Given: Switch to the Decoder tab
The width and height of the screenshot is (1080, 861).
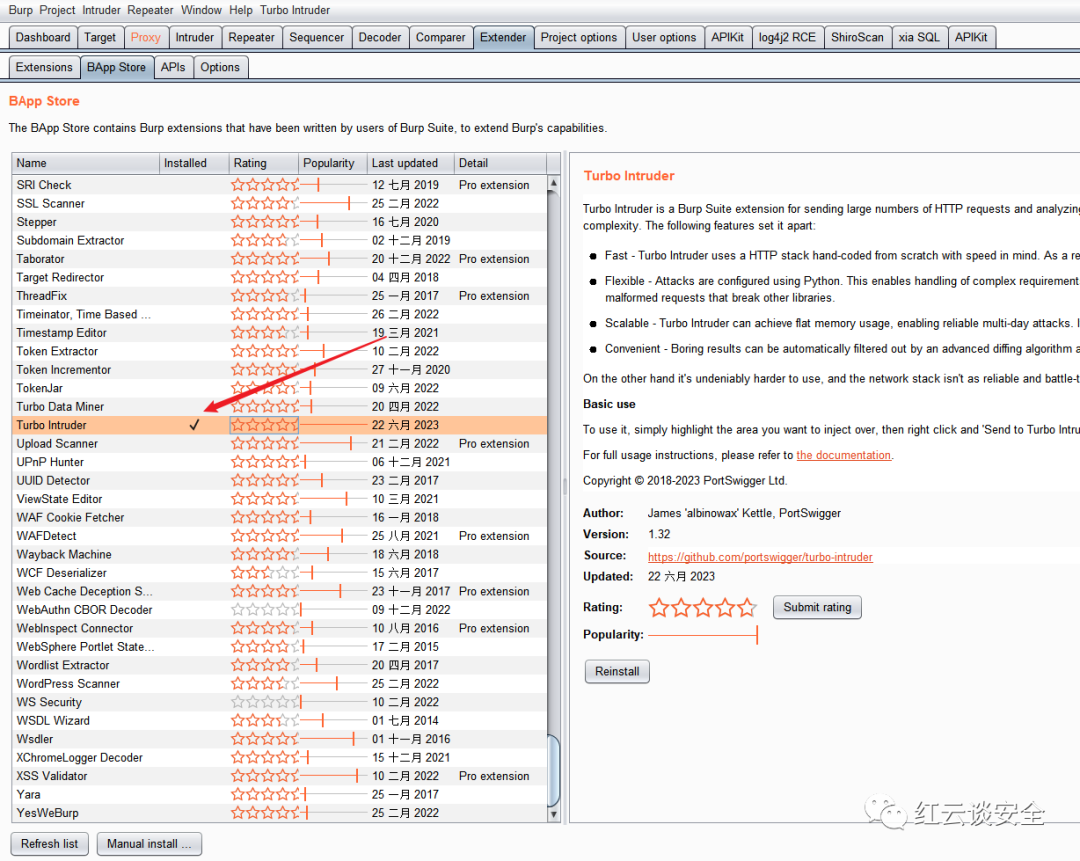Looking at the screenshot, I should coord(380,37).
